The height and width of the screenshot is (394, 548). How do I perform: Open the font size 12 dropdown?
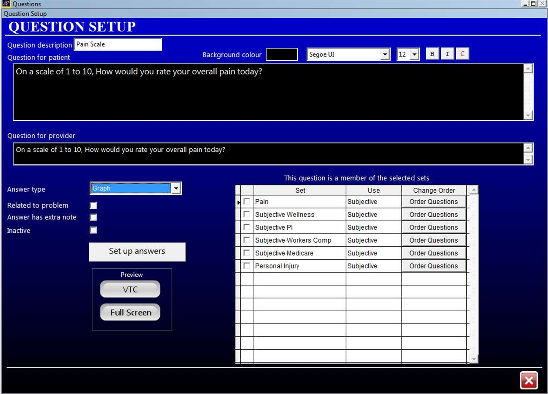[x=414, y=55]
